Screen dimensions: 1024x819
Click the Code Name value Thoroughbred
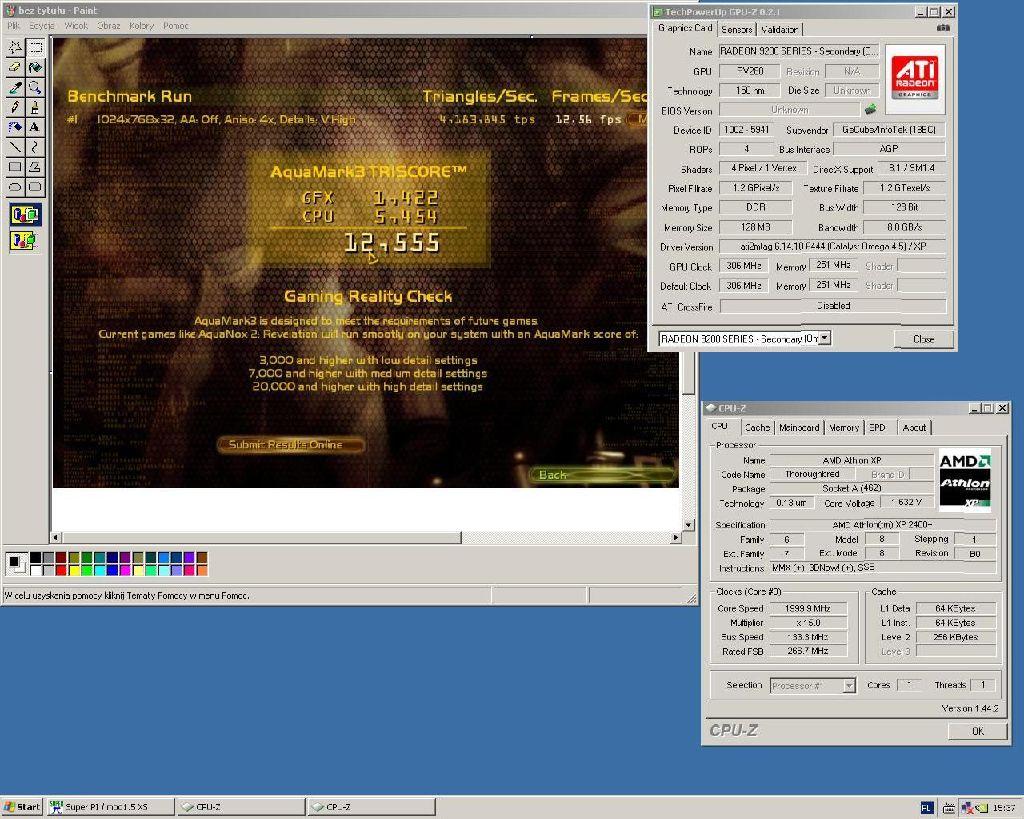(813, 474)
